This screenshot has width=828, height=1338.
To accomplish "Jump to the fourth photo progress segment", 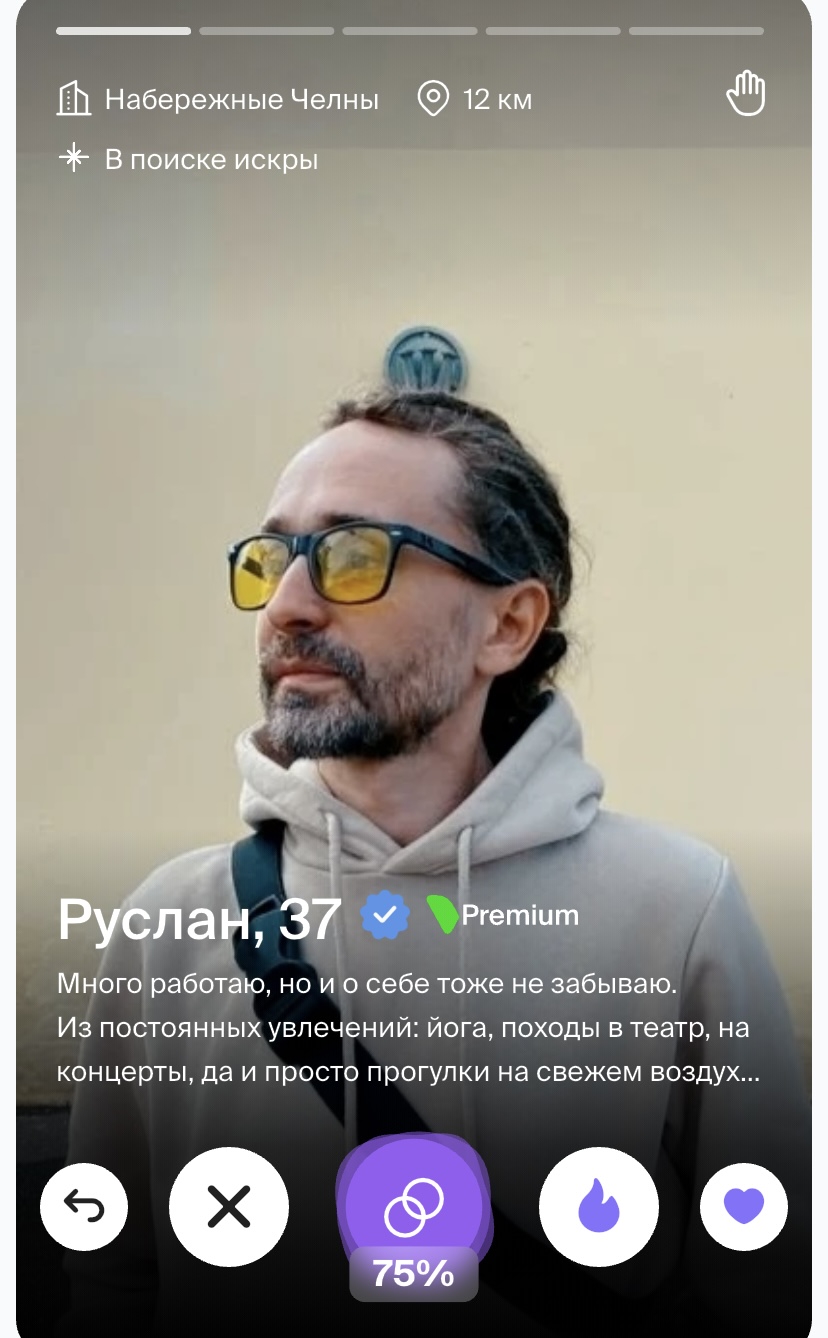I will click(553, 31).
